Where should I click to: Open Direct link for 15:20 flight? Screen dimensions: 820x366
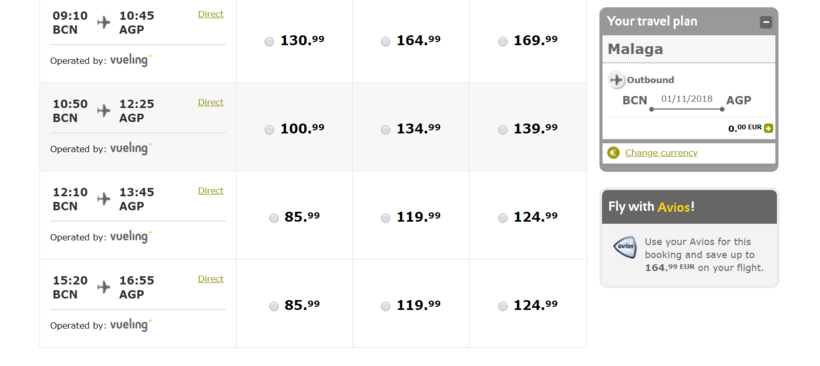pos(211,279)
